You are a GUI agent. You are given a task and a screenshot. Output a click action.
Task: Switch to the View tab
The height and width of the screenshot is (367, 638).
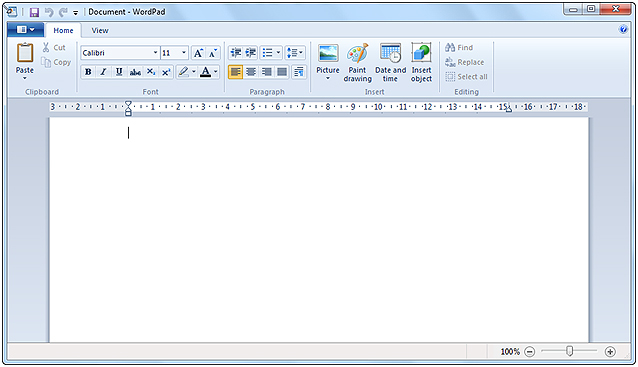[x=100, y=31]
